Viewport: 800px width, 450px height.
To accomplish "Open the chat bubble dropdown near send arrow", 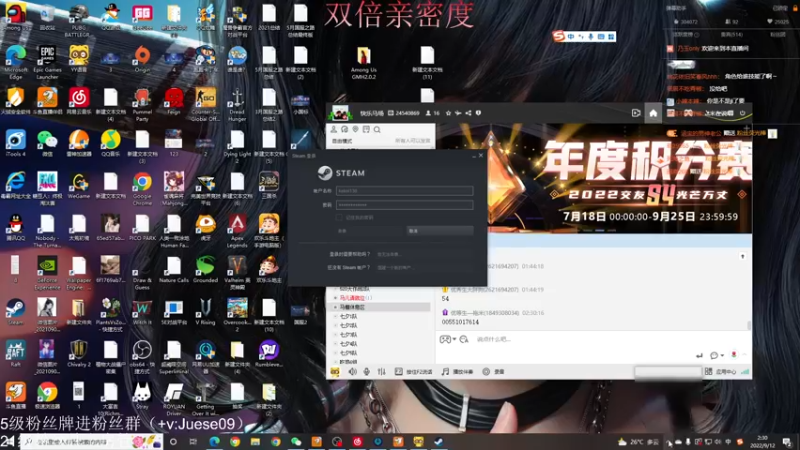I will [x=716, y=355].
